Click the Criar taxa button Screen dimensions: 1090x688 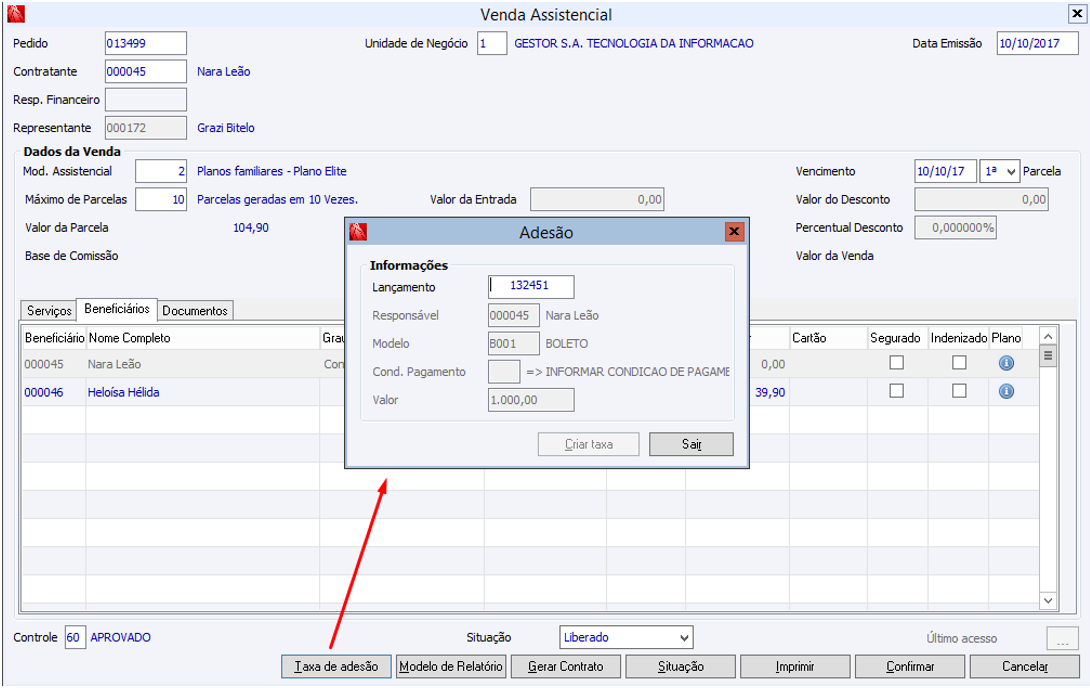click(x=589, y=444)
